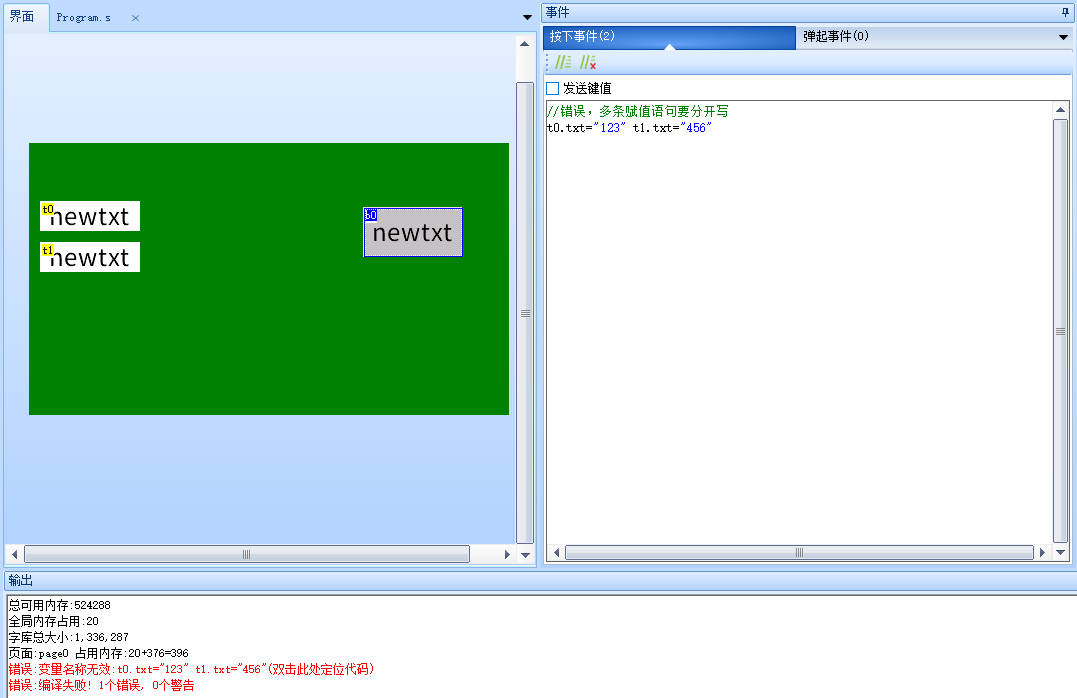Close the Program.s tab
Image resolution: width=1077 pixels, height=698 pixels.
[x=135, y=17]
